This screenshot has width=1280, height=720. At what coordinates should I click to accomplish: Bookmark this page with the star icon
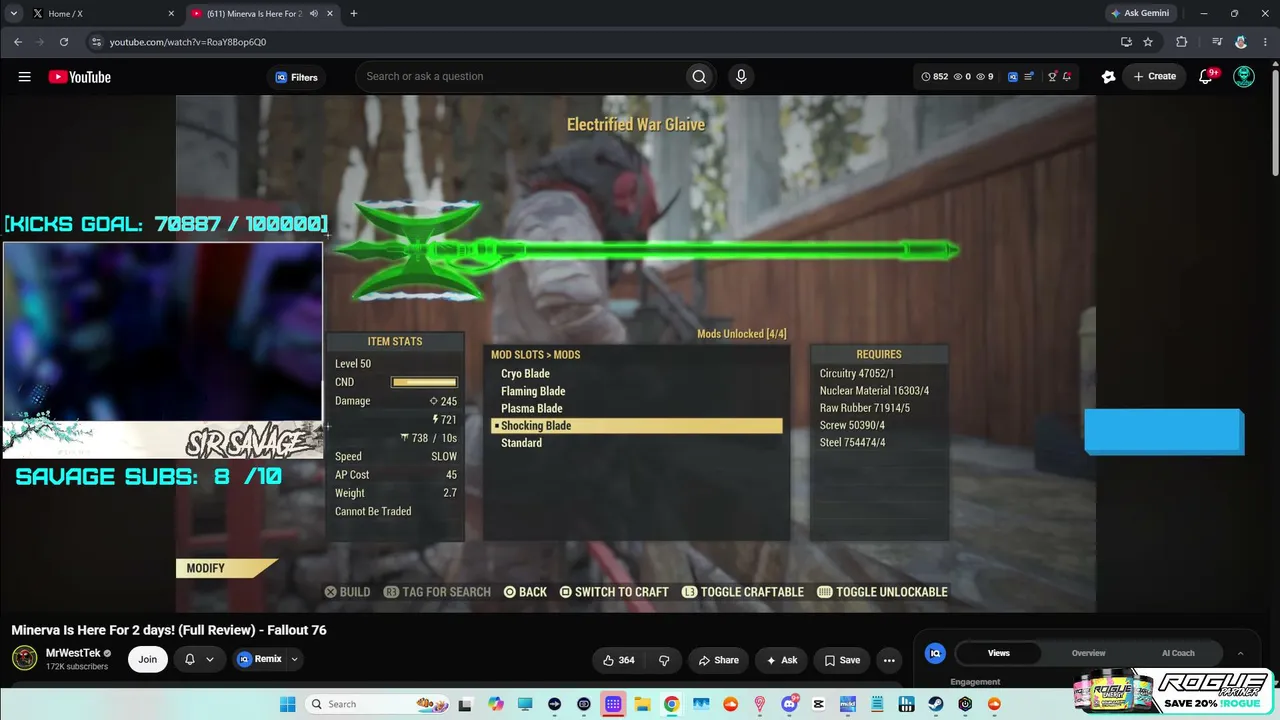pyautogui.click(x=1148, y=42)
